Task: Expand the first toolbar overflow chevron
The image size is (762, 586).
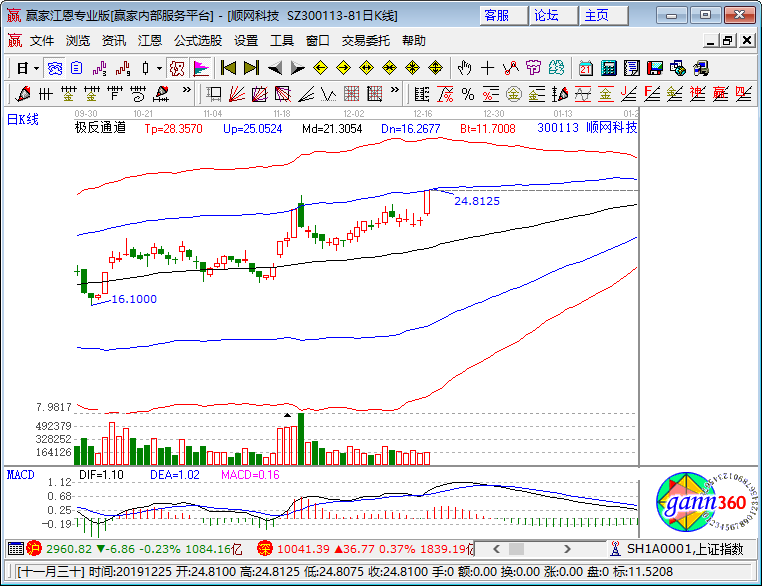Action: [187, 89]
